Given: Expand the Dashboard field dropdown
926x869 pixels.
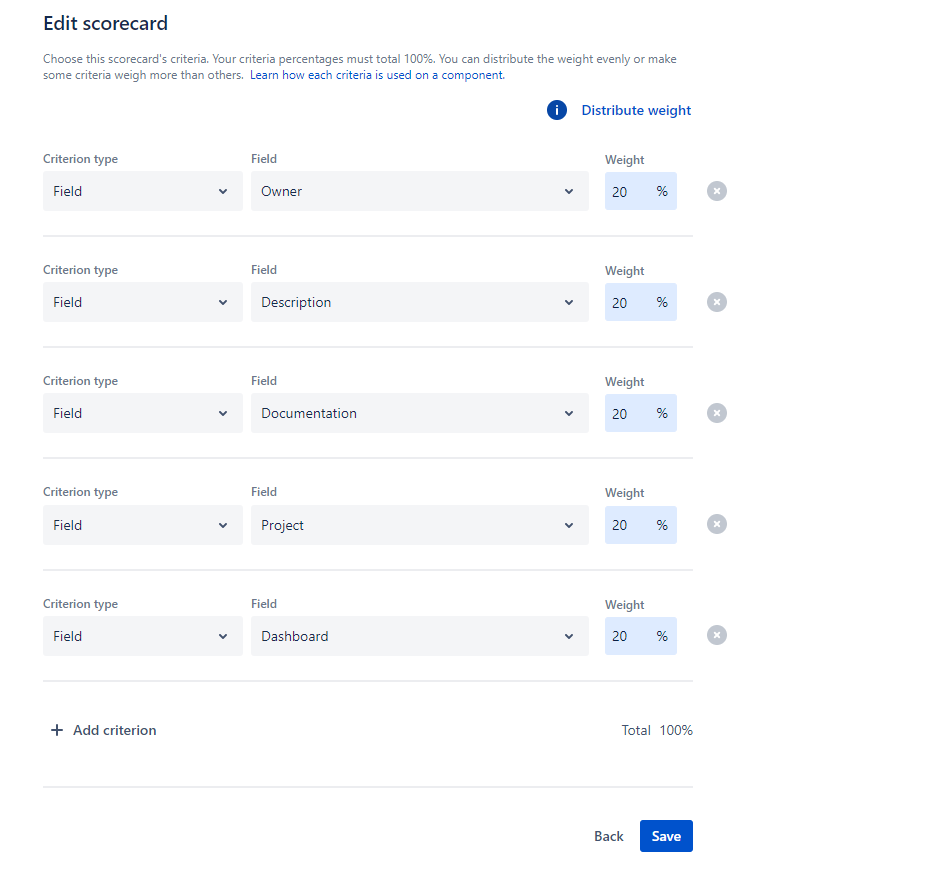Looking at the screenshot, I should pos(419,636).
